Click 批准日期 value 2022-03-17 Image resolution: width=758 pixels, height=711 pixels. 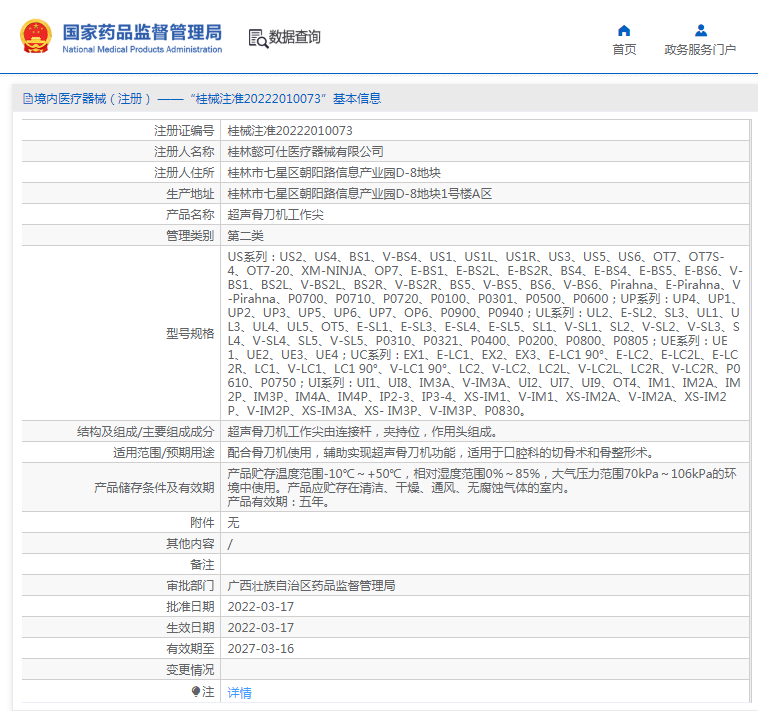point(261,607)
